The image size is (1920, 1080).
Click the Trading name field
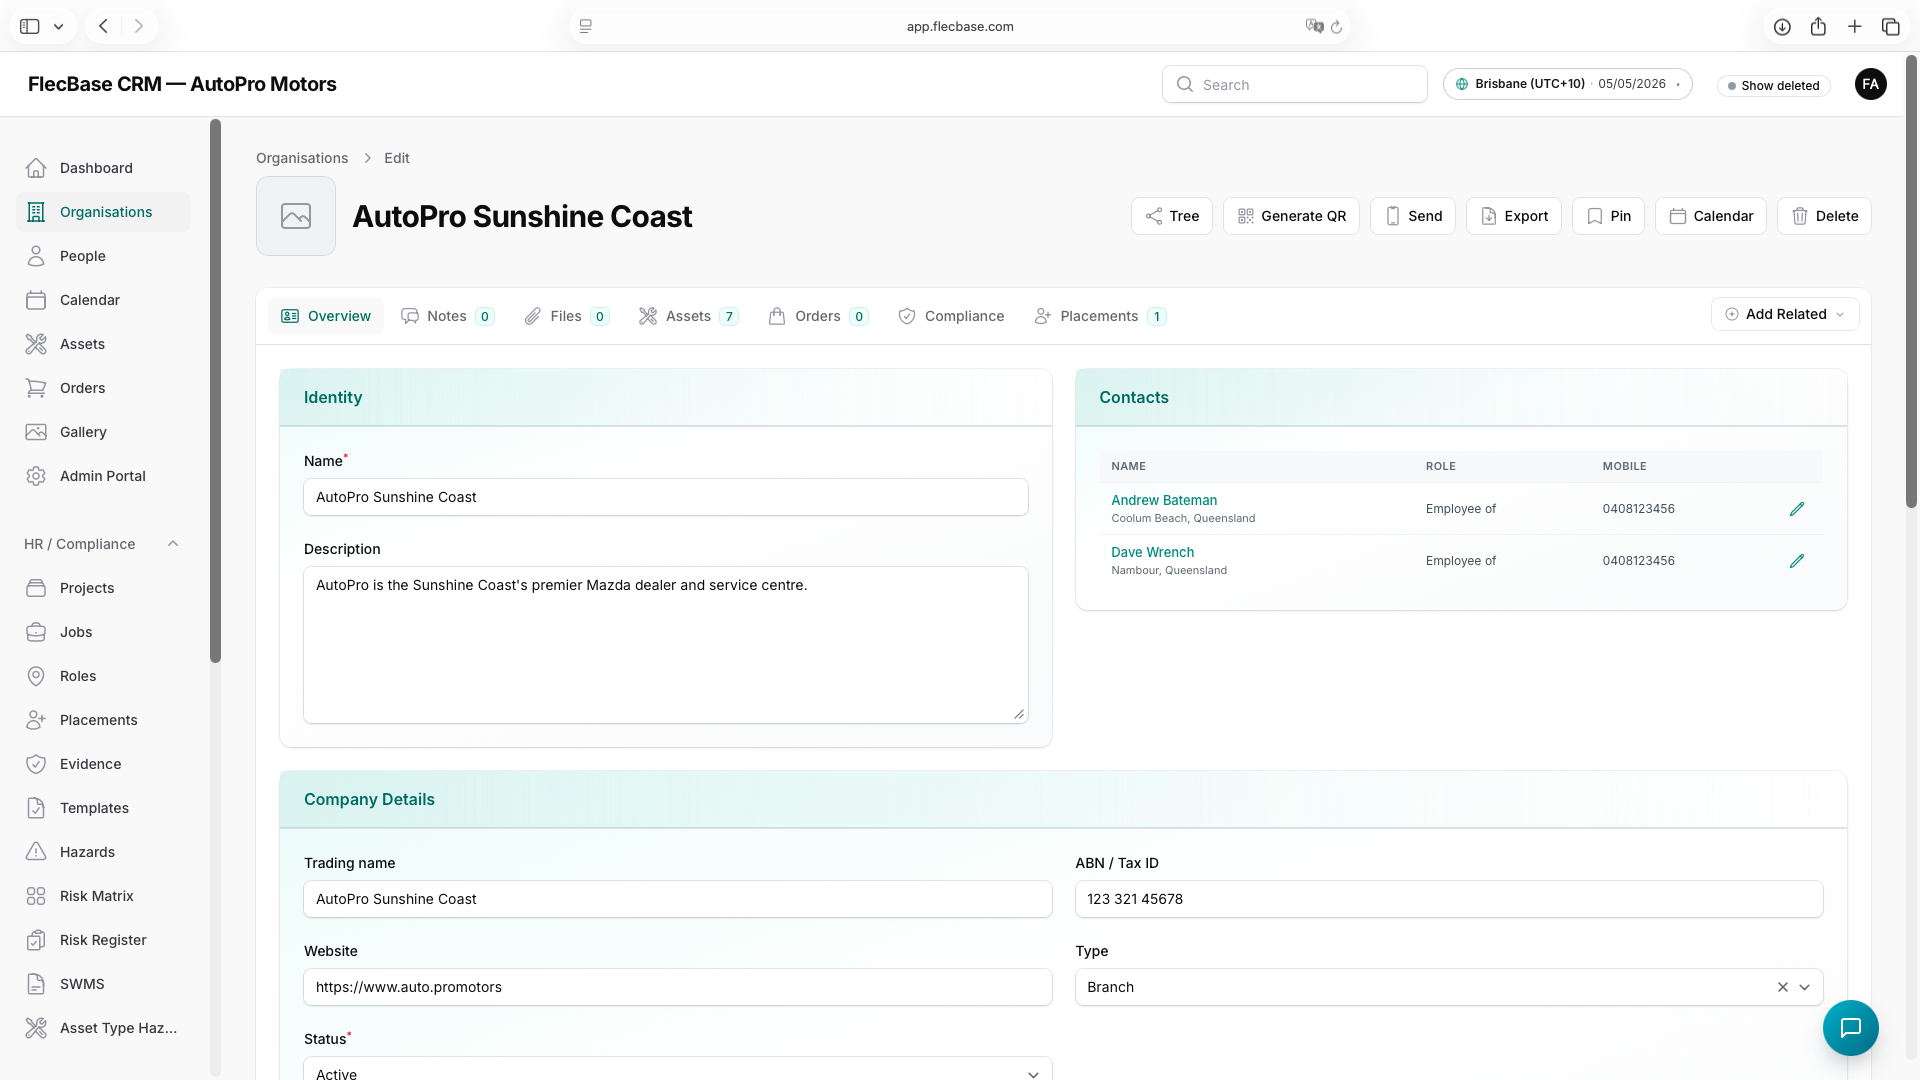coord(678,899)
